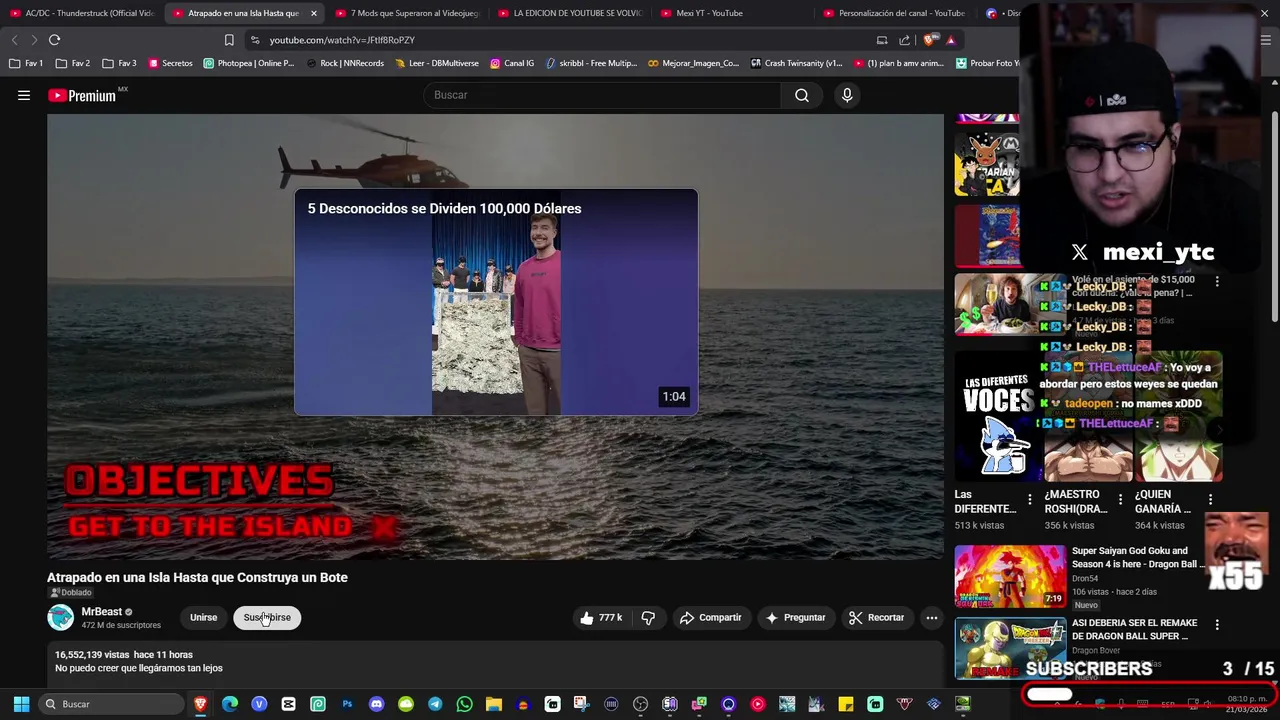Switch to 'LA EDICION DE YOUTUBE' tab
The image size is (1280, 720).
(569, 13)
